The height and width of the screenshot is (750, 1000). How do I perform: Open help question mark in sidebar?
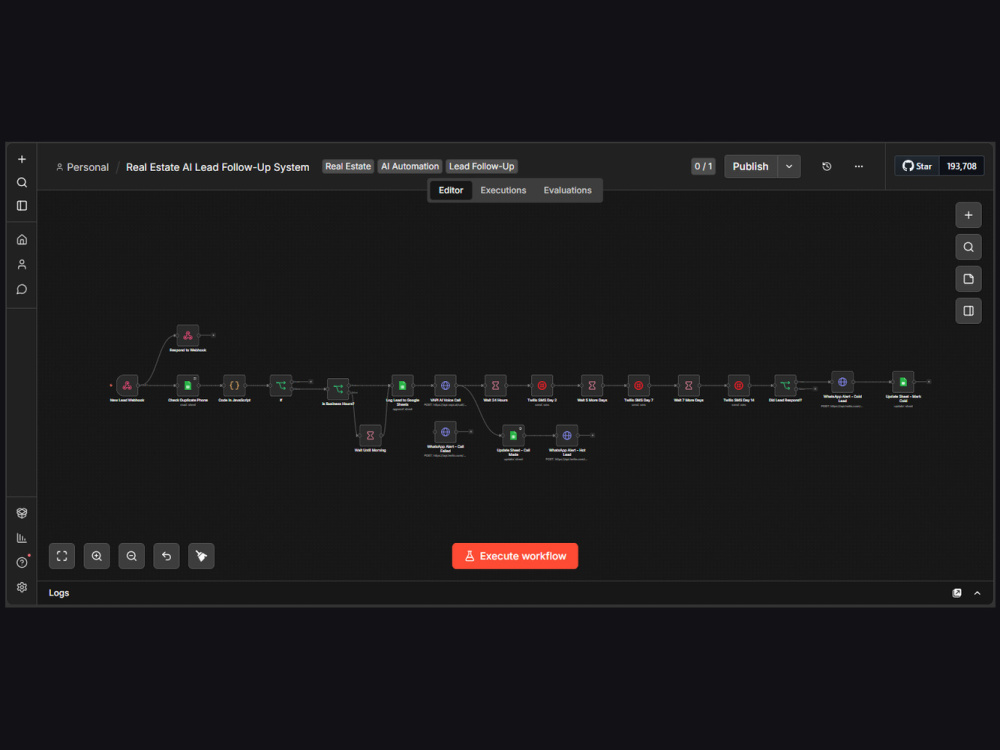[22, 562]
